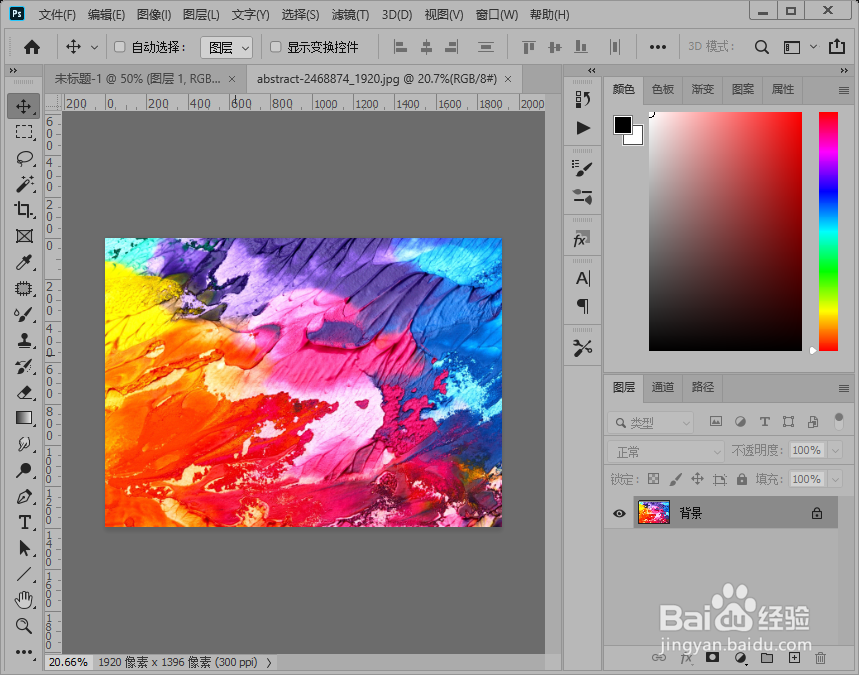Open the Layers panel menu icon
This screenshot has width=859, height=675.
point(844,388)
